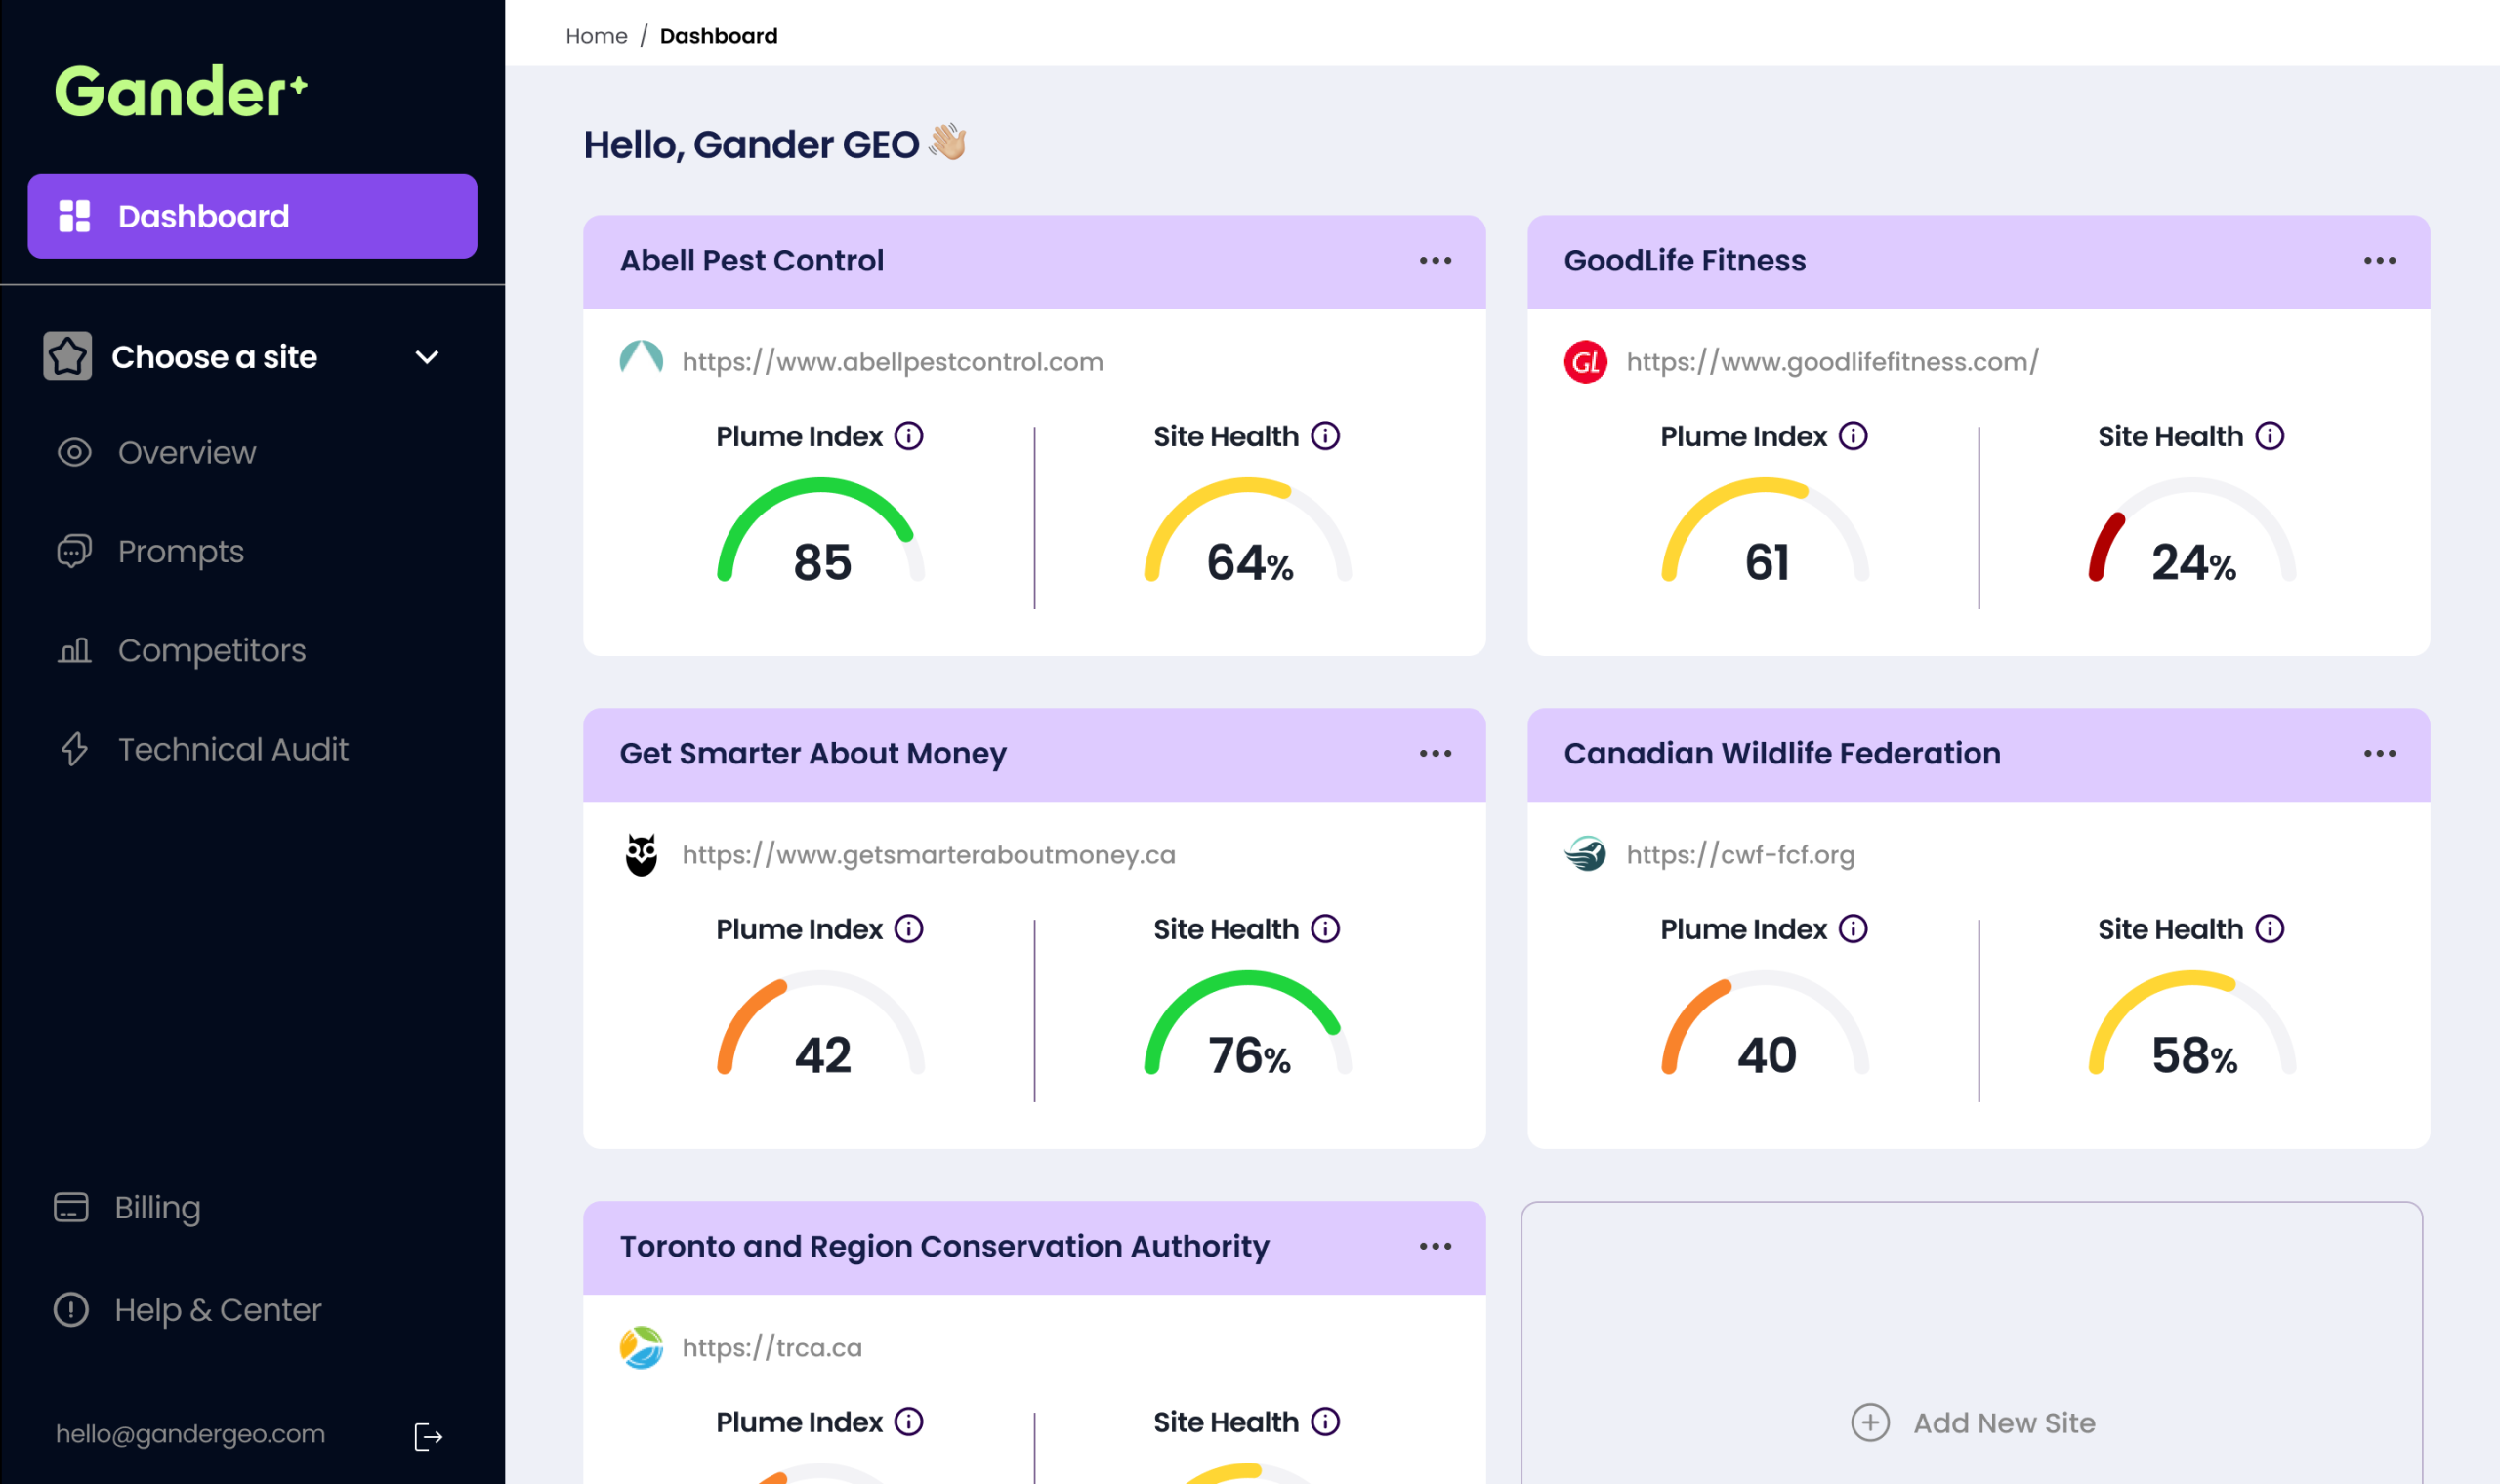Click Site Health info icon for Canadian Wildlife Federation
The width and height of the screenshot is (2500, 1484).
pyautogui.click(x=2269, y=929)
